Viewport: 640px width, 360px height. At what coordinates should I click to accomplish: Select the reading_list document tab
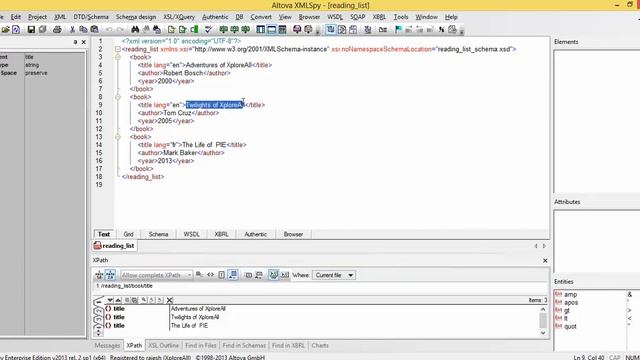[114, 246]
